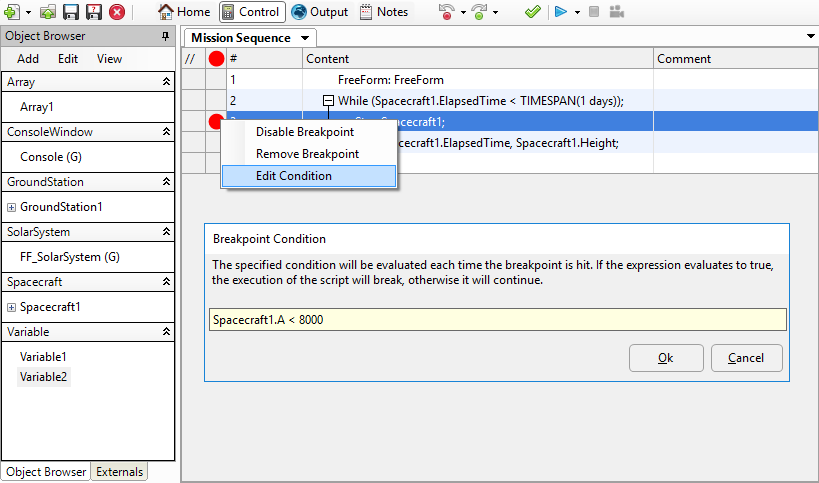Open the tab list arrow at editor right
Viewport: 819px width, 483px height.
coord(811,36)
